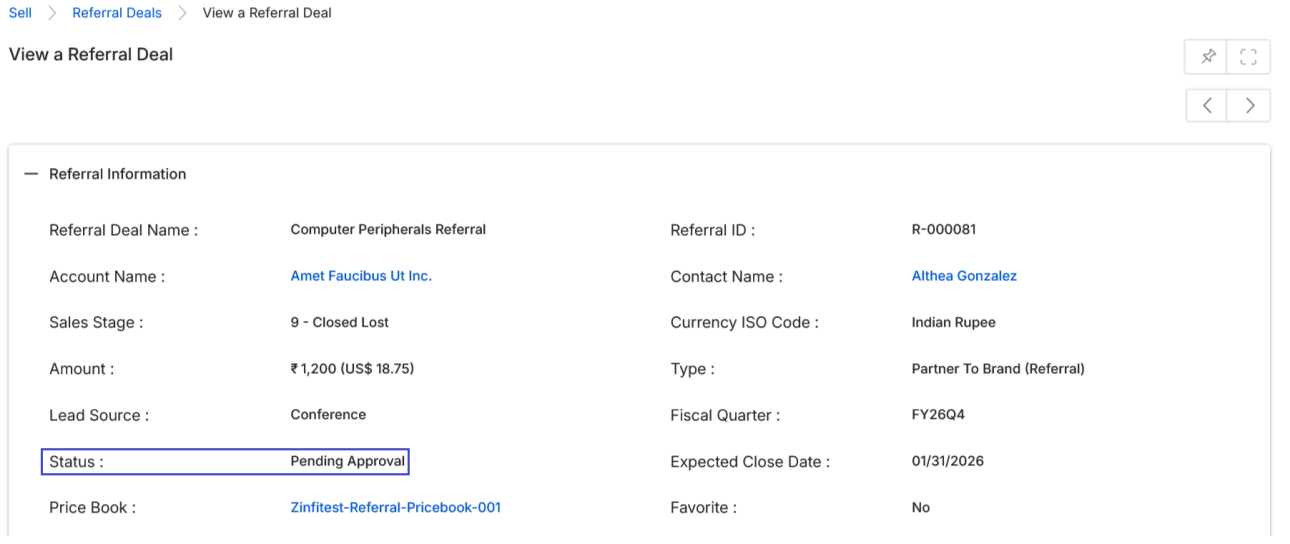Screen dimensions: 1290x544
Task: Select 'View a Referral Deal' breadcrumb text
Action: [267, 13]
